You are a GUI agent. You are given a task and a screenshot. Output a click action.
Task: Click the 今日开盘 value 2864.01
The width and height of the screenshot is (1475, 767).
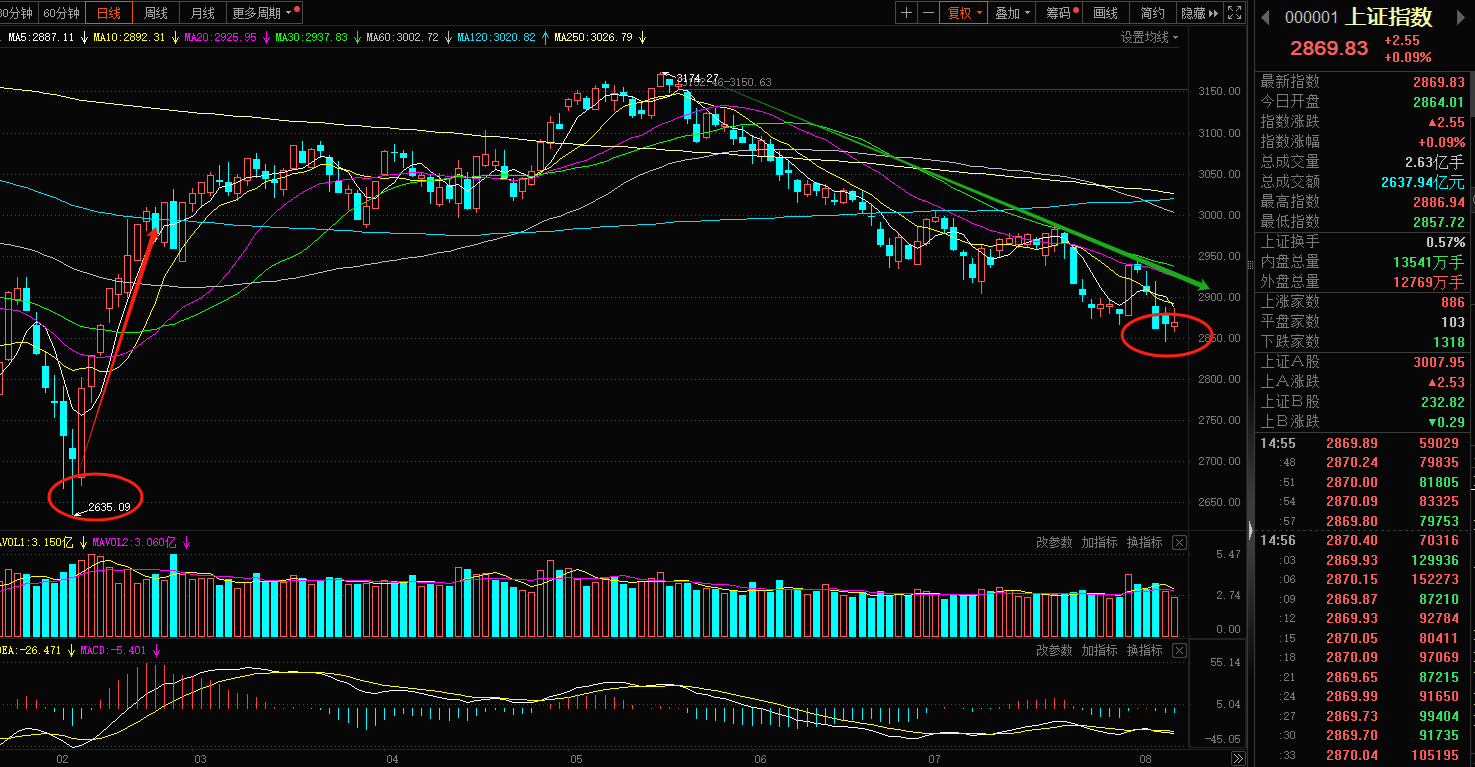tap(1438, 102)
